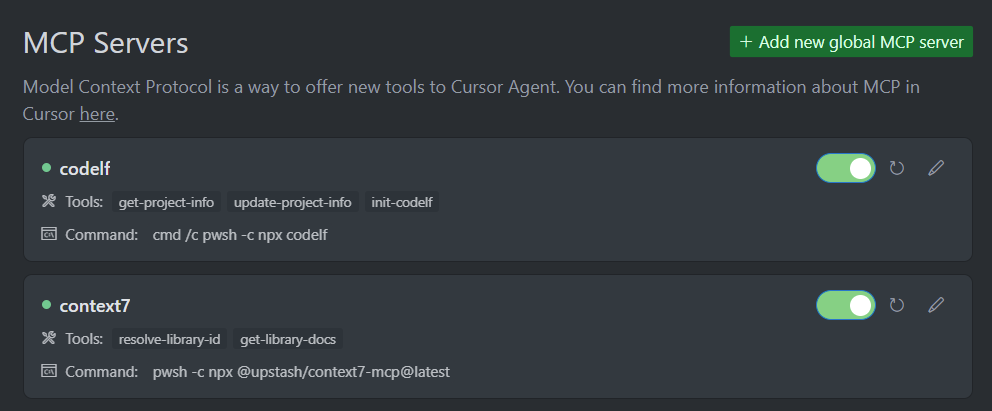Select the resolve-library-id tool tag
Image resolution: width=992 pixels, height=411 pixels.
[170, 340]
